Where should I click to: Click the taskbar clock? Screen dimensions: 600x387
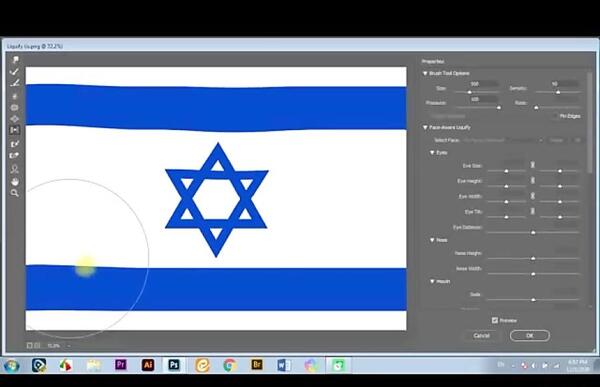(x=578, y=366)
